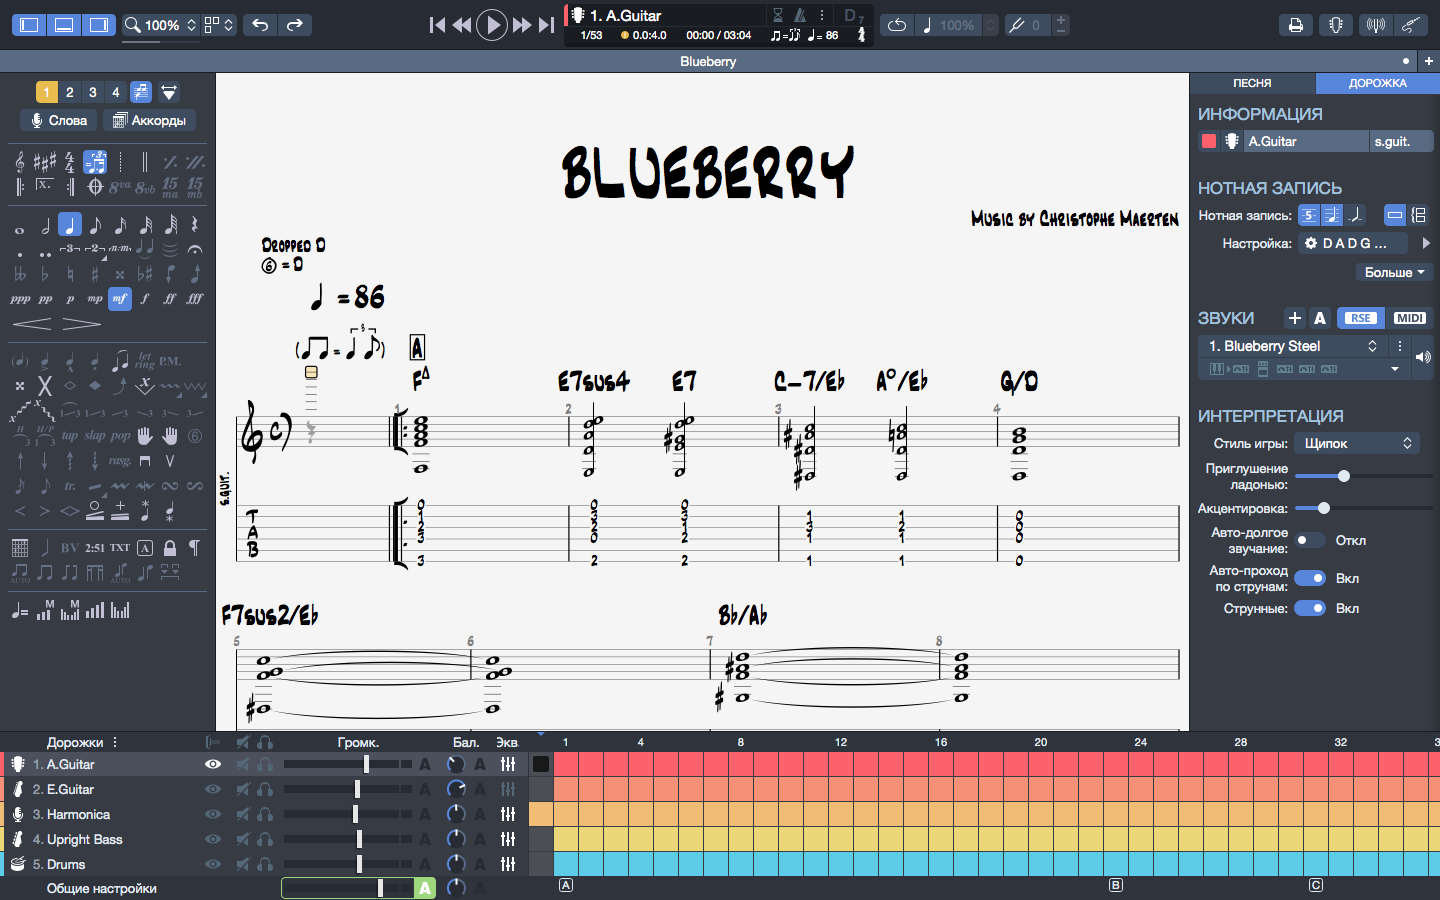Click the Слова button
The image size is (1440, 900).
pos(59,120)
